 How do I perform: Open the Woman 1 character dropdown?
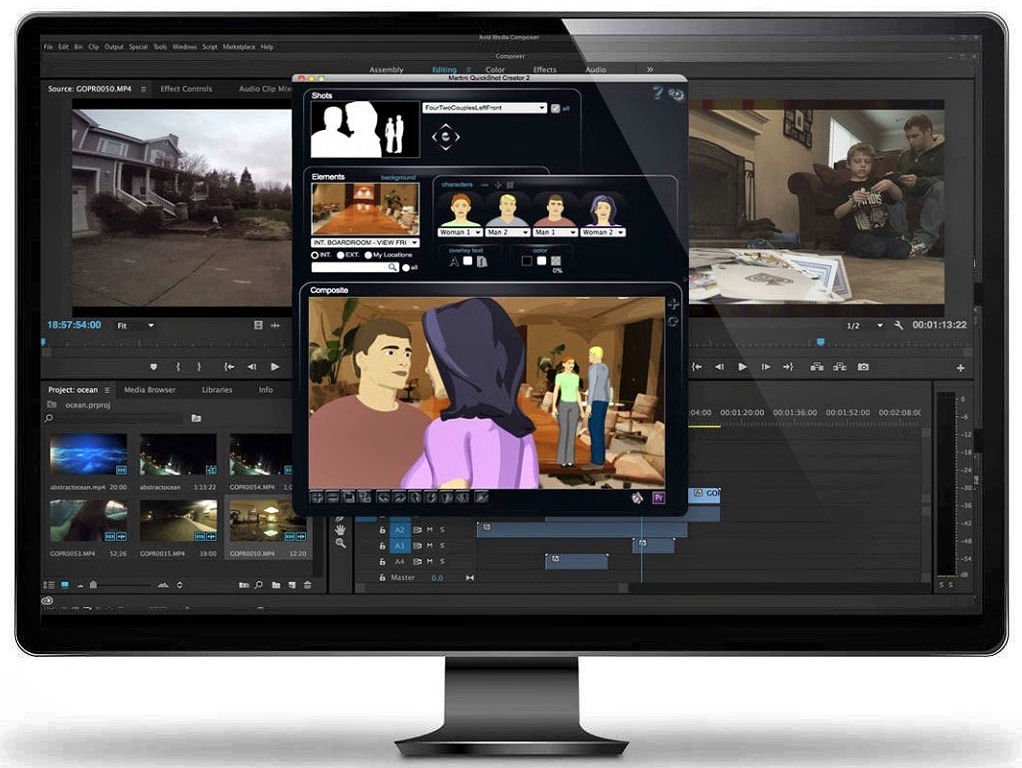pyautogui.click(x=460, y=232)
